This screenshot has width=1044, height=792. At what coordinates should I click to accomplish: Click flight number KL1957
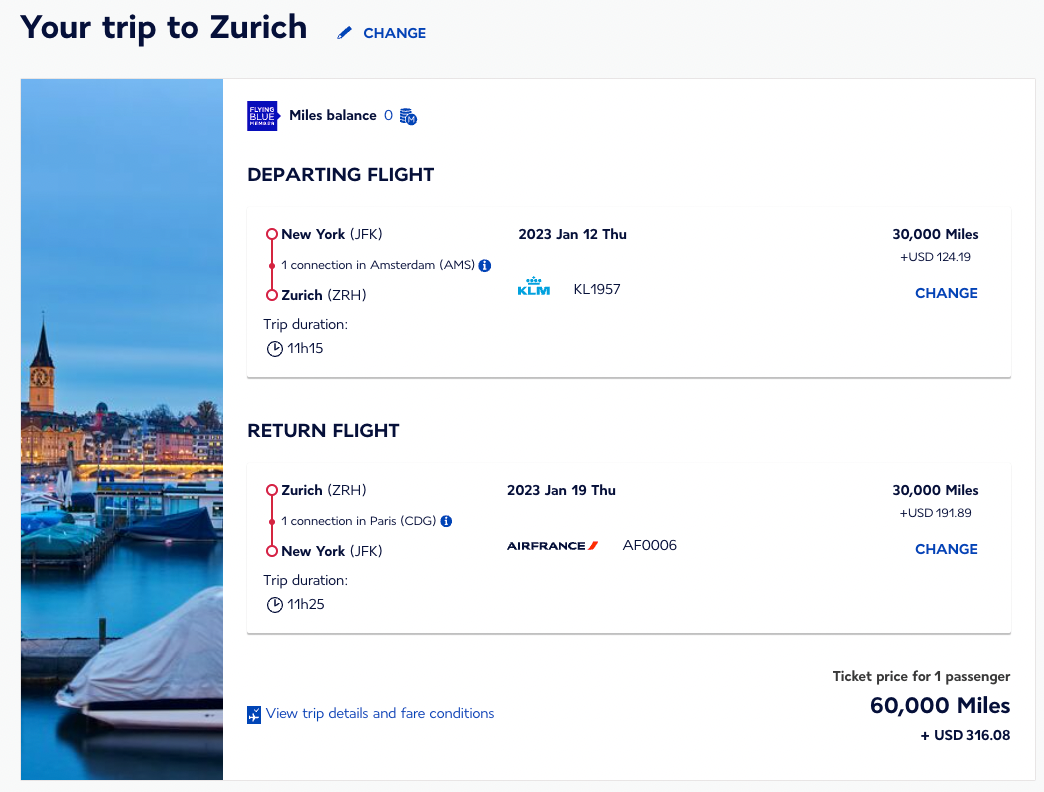(597, 289)
